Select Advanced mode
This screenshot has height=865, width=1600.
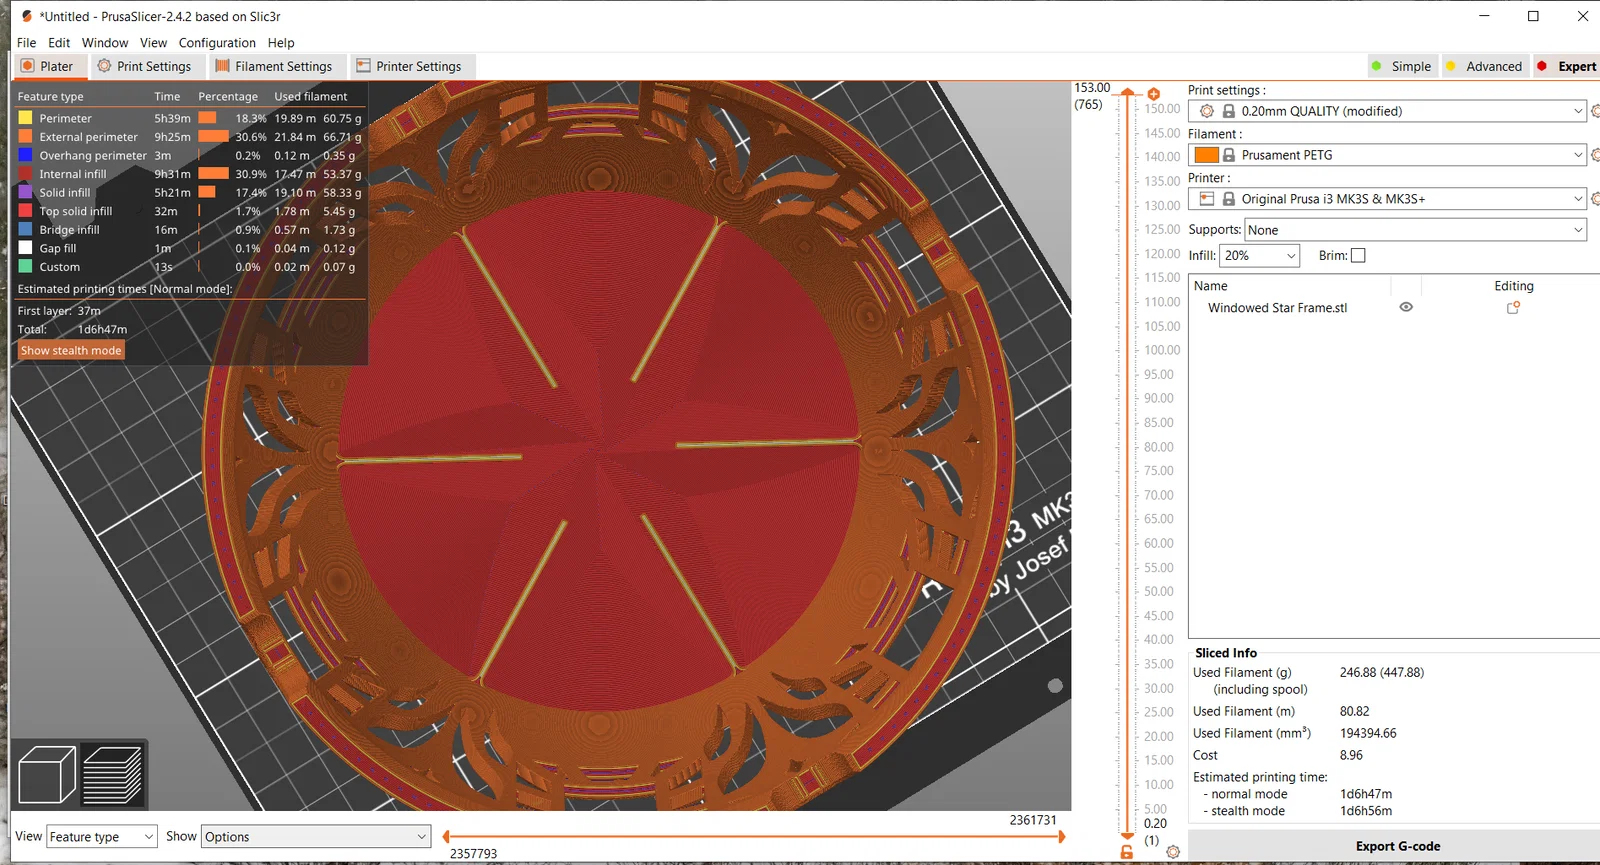[x=1485, y=67]
